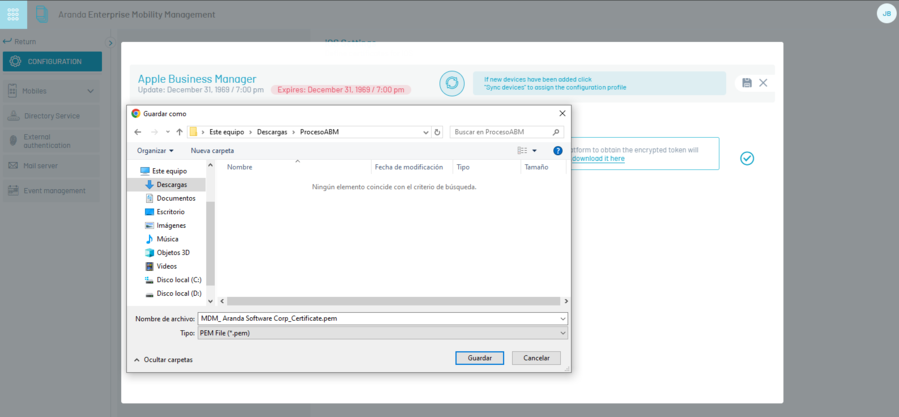
Task: Expand the Mobiles sidebar menu
Action: (x=52, y=91)
